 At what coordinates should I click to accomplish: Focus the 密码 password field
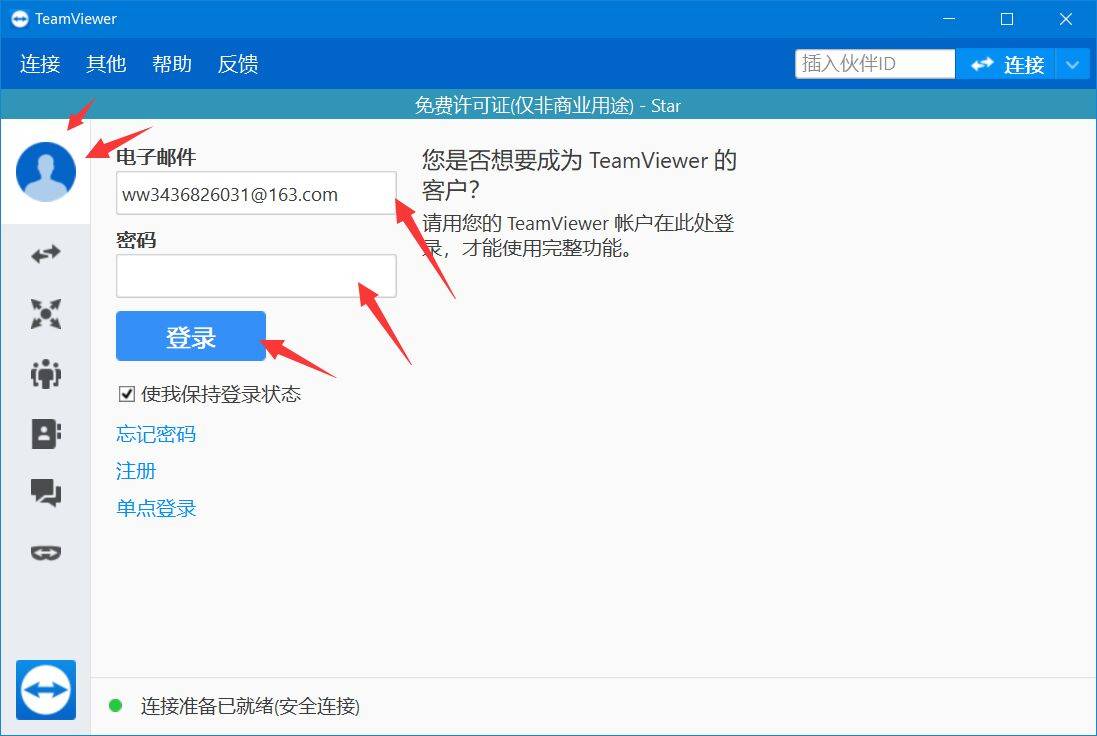click(256, 276)
